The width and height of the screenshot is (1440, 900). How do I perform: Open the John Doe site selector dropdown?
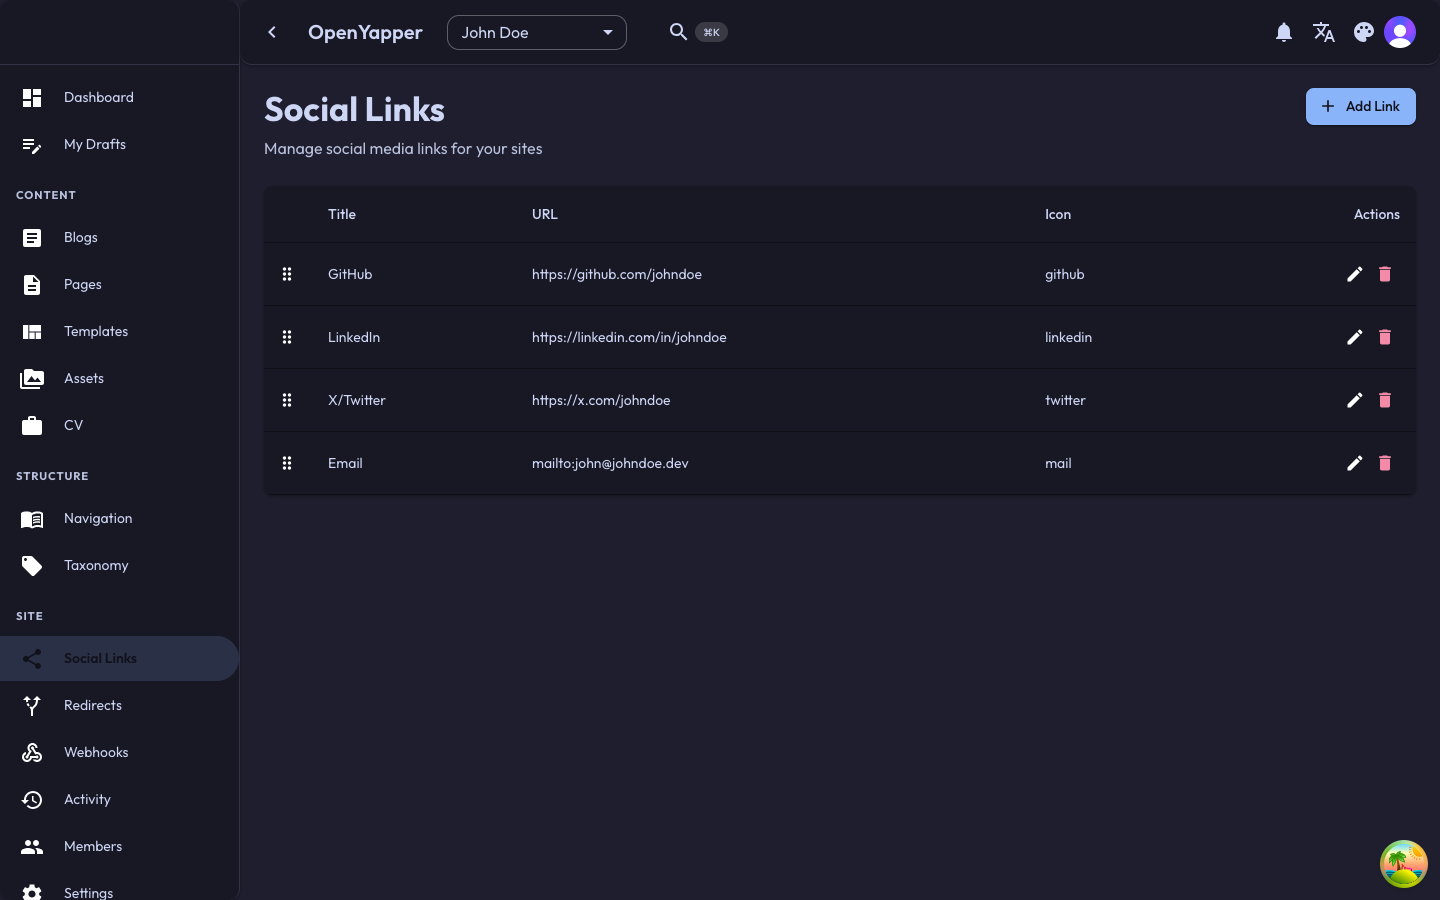click(x=537, y=32)
